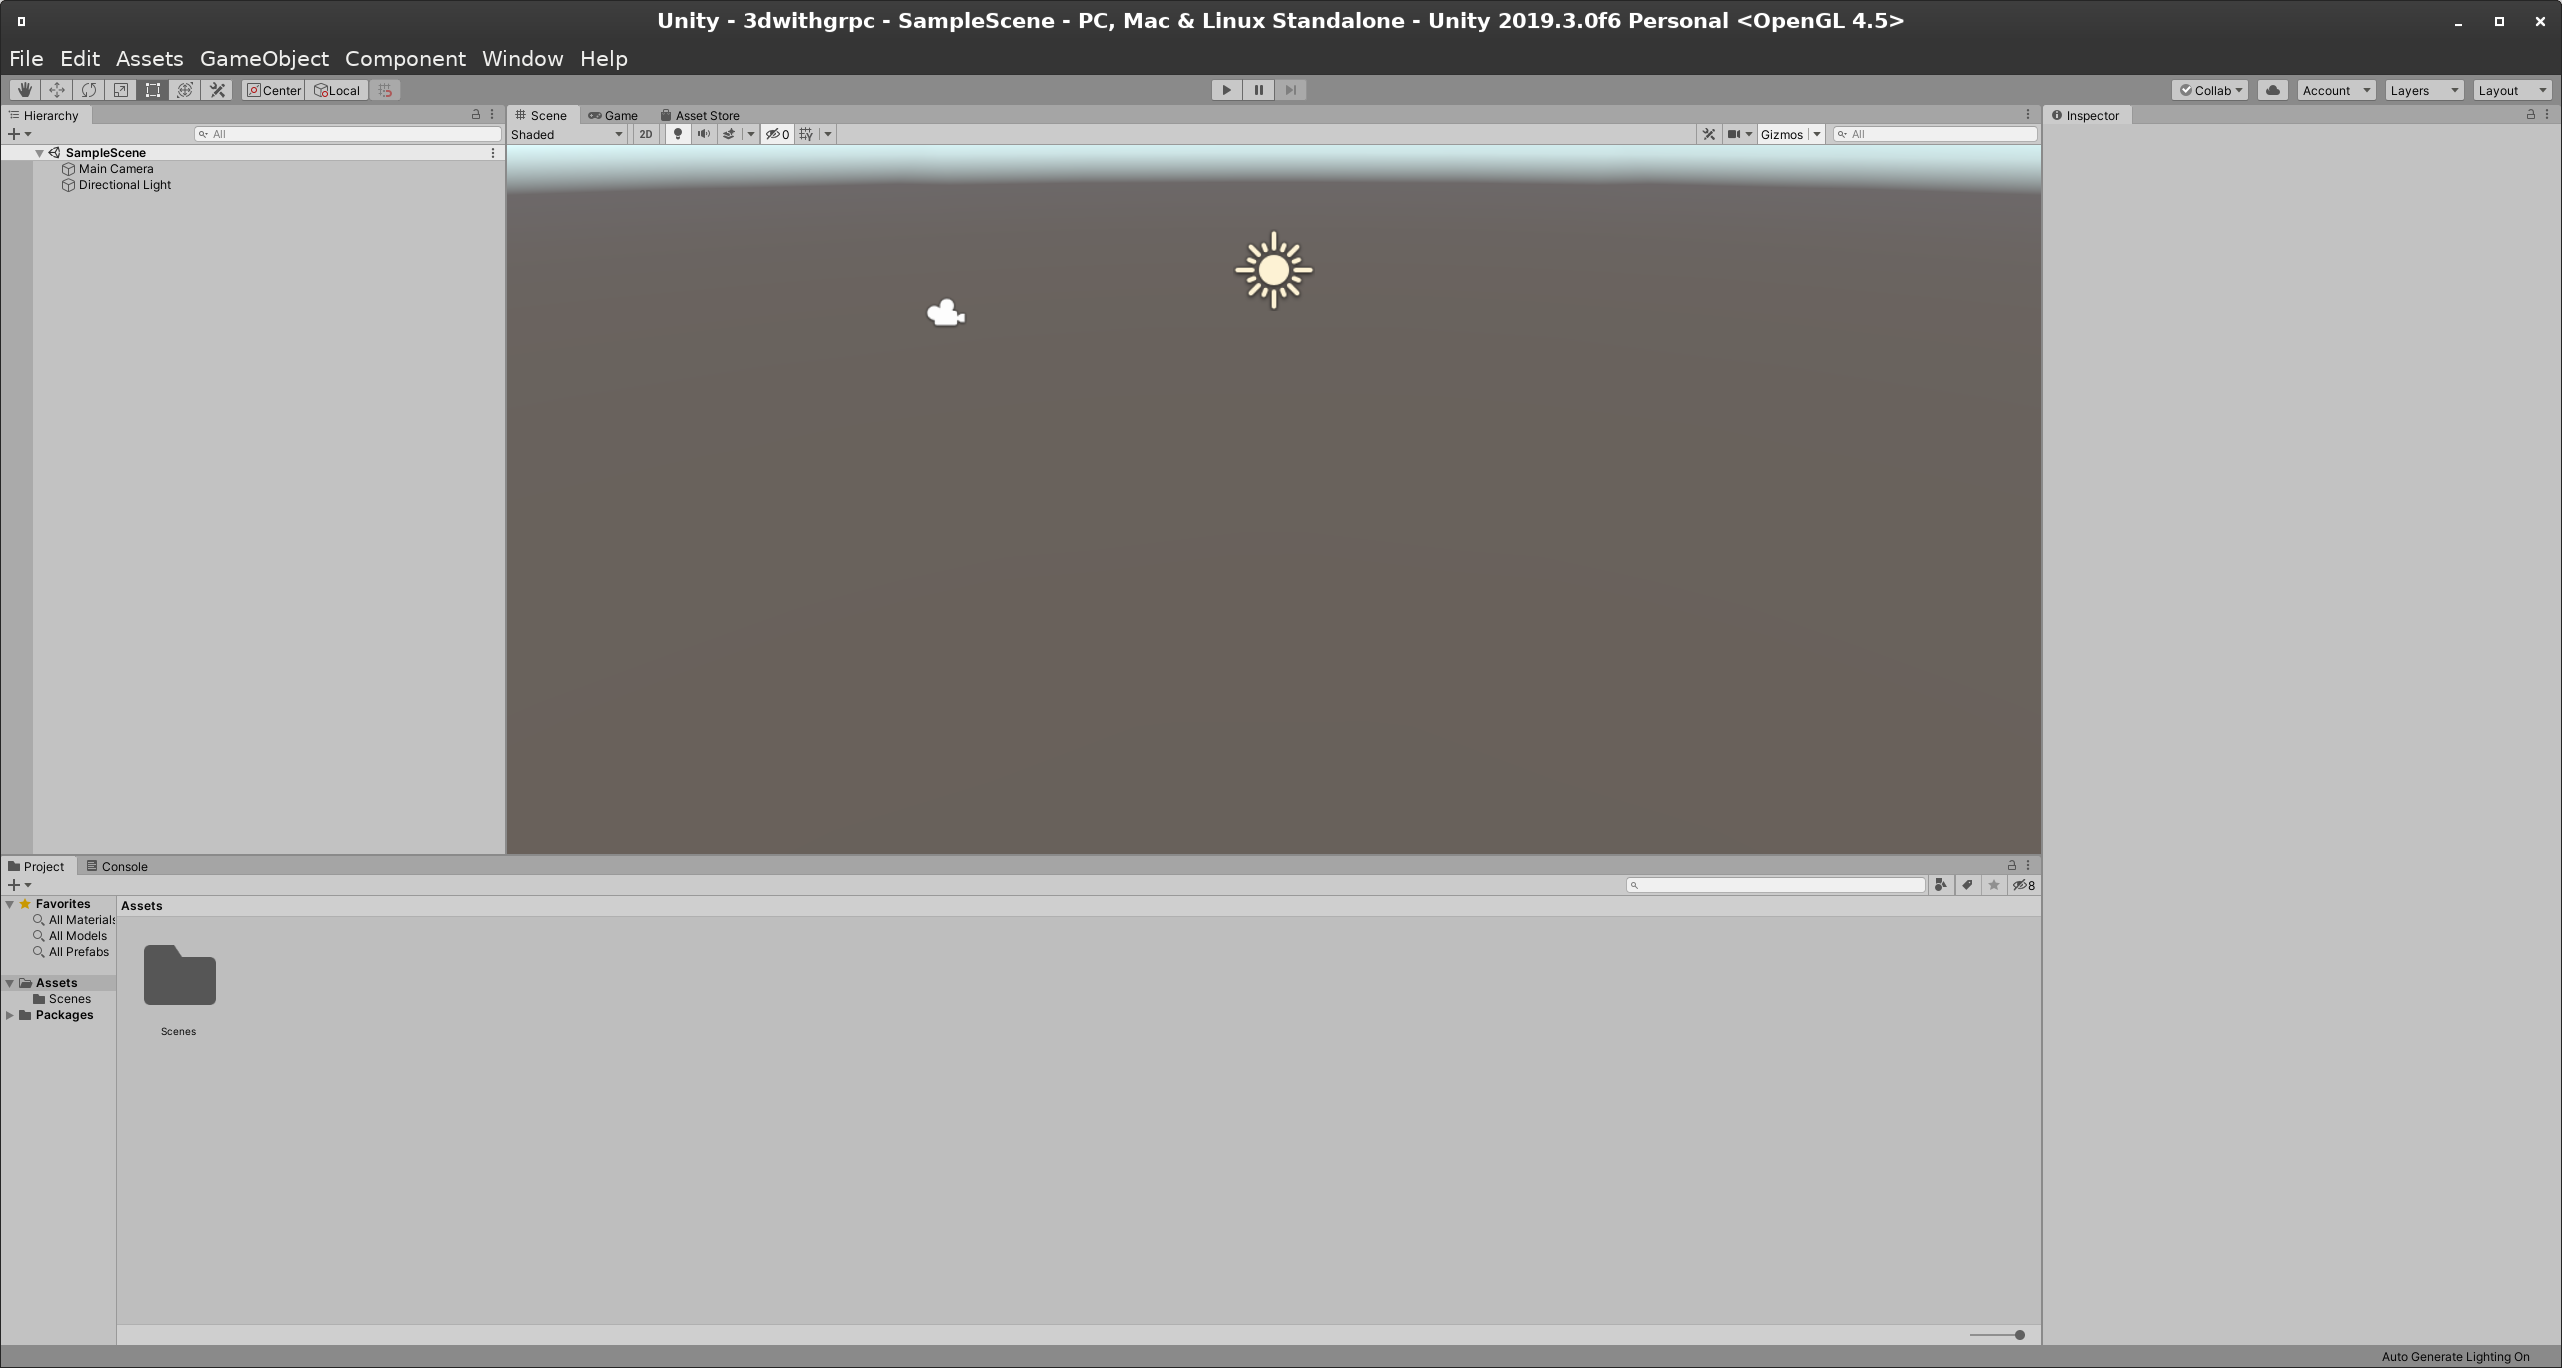Click the scene camera settings wrench icon
Screen dimensions: 2562x1368
[1707, 133]
